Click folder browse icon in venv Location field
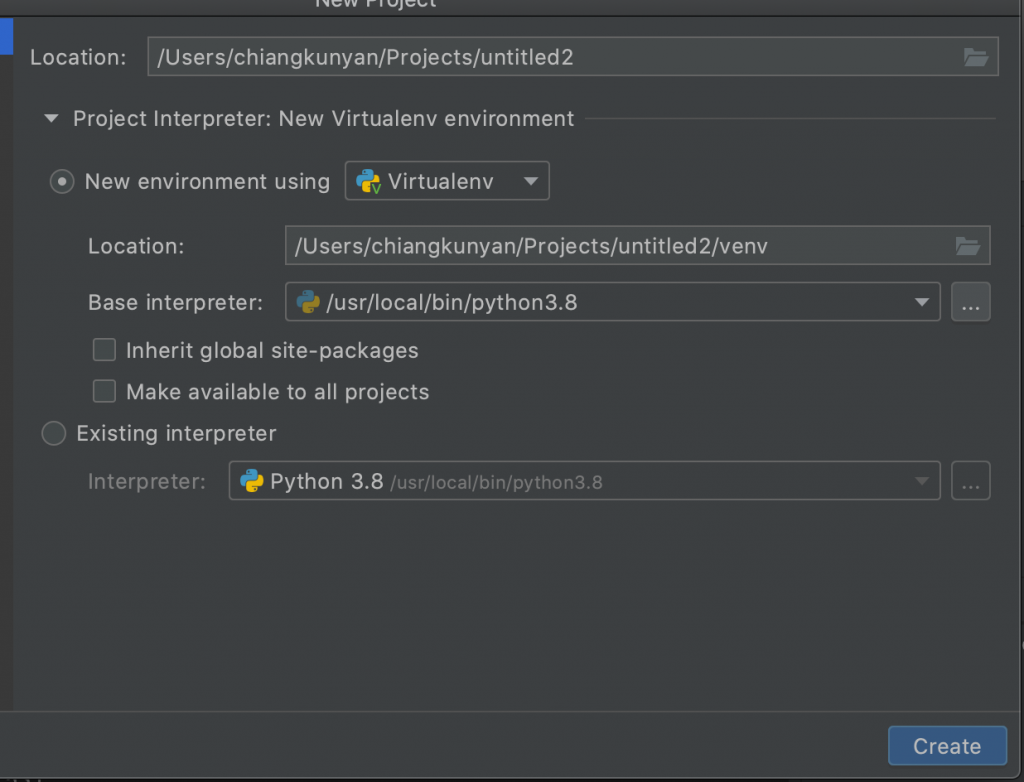Image resolution: width=1024 pixels, height=782 pixels. 967,246
